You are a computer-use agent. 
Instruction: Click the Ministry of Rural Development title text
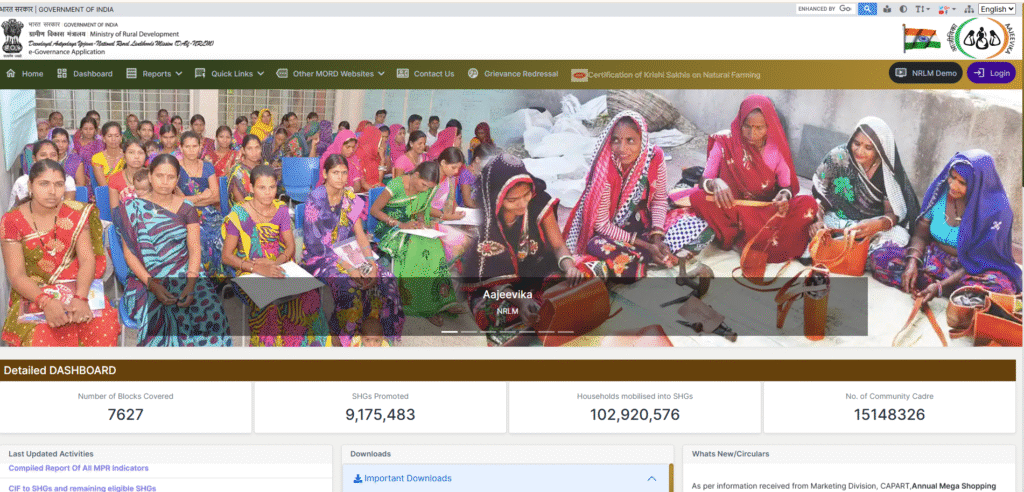coord(135,34)
